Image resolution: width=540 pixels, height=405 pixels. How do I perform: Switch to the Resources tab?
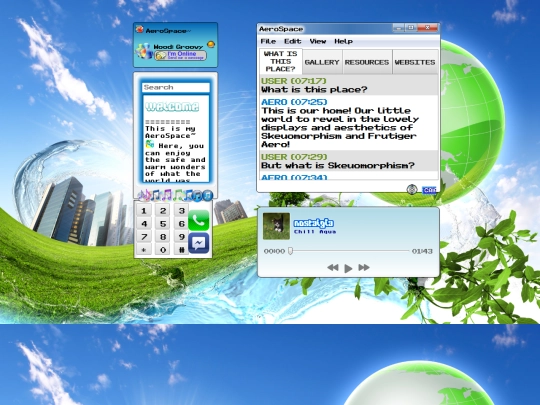[x=367, y=62]
